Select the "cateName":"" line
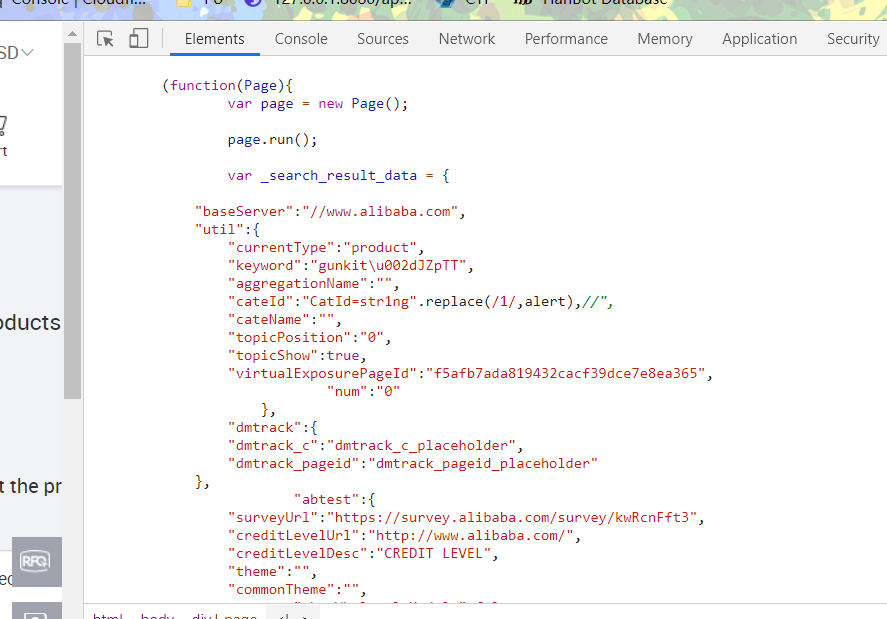 pos(285,320)
